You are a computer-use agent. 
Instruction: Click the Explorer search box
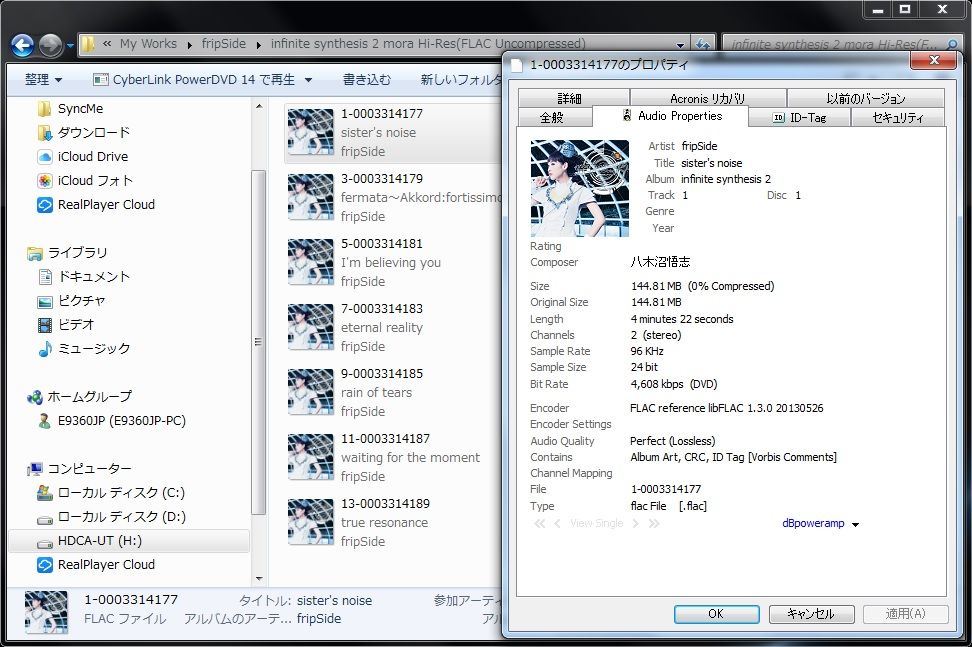tap(833, 45)
